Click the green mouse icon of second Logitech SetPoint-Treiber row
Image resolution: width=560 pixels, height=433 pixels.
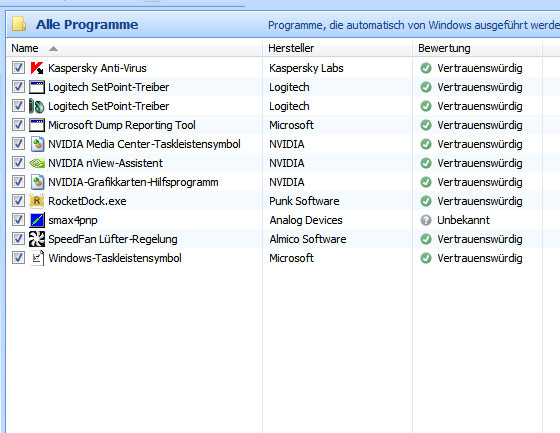[37, 106]
